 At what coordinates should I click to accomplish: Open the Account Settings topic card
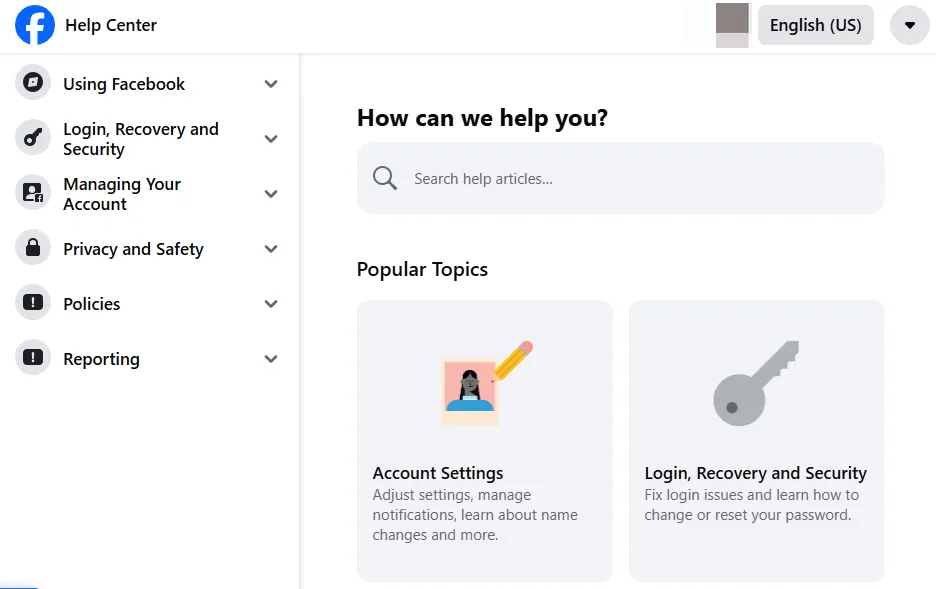tap(484, 440)
